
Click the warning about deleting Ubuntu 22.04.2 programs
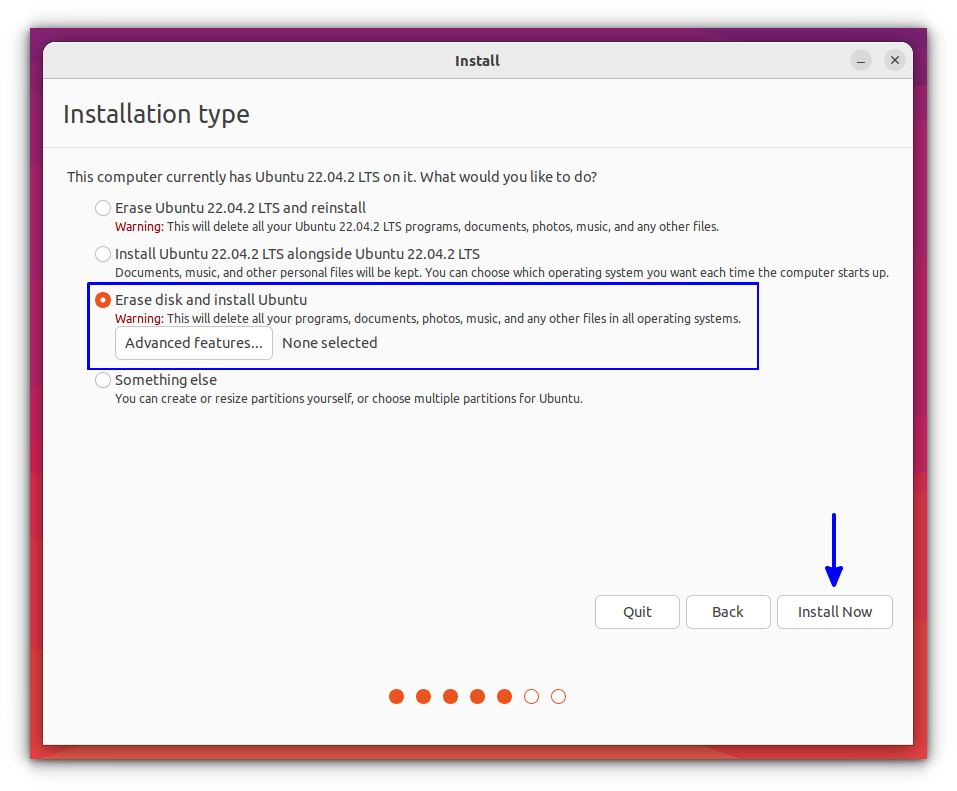pos(417,226)
